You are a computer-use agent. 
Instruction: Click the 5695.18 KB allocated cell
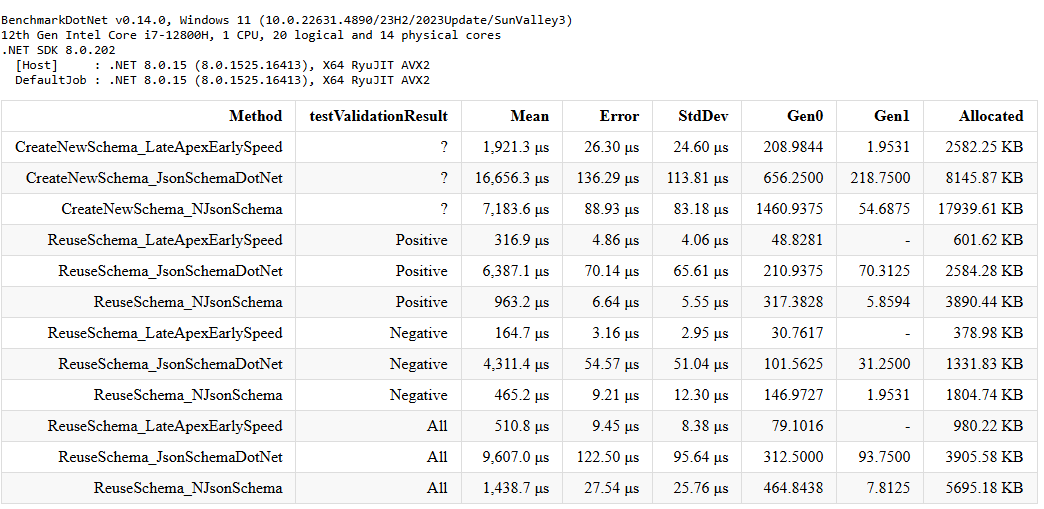(x=988, y=488)
